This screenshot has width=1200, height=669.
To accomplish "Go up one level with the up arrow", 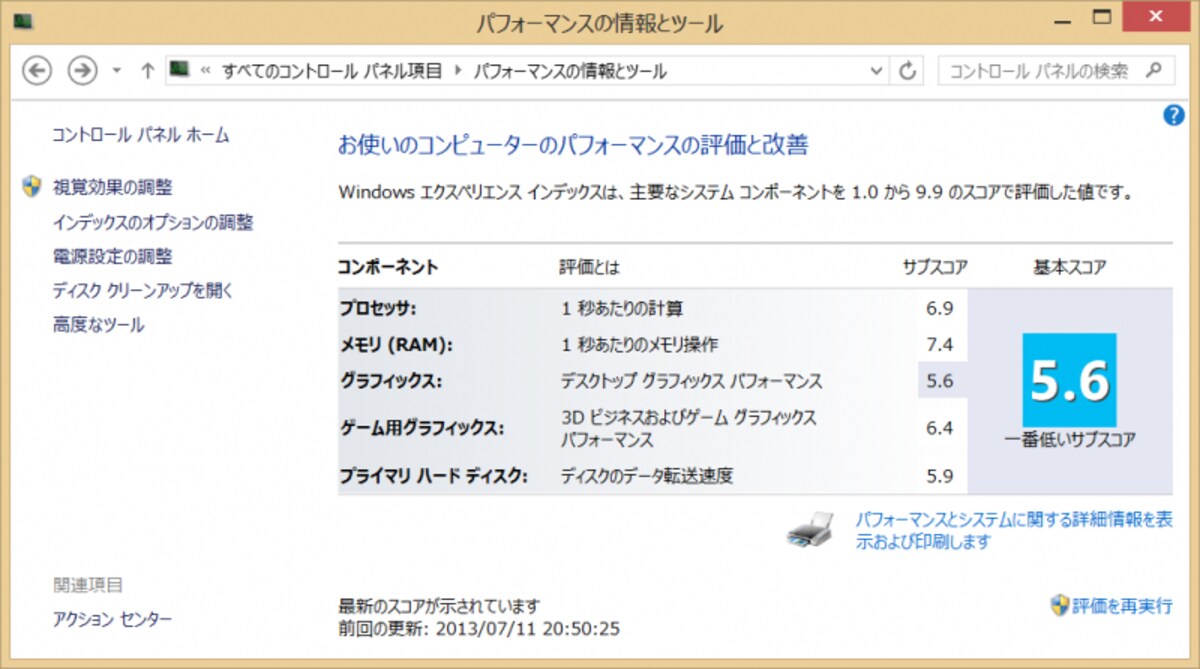I will click(148, 71).
